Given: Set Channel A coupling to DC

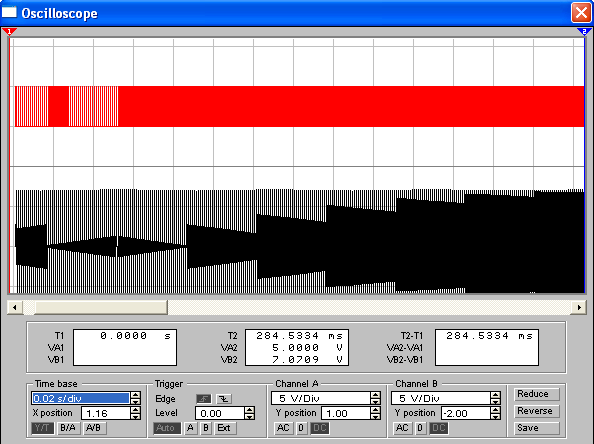Looking at the screenshot, I should [319, 428].
